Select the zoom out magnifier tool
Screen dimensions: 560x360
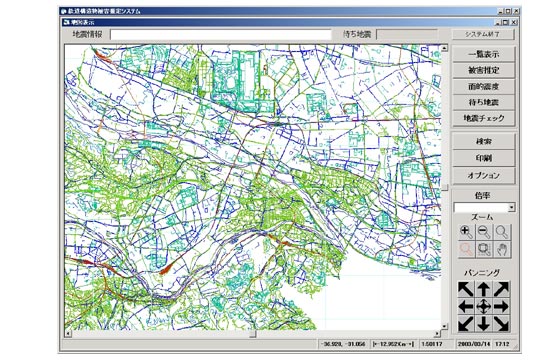click(x=484, y=232)
